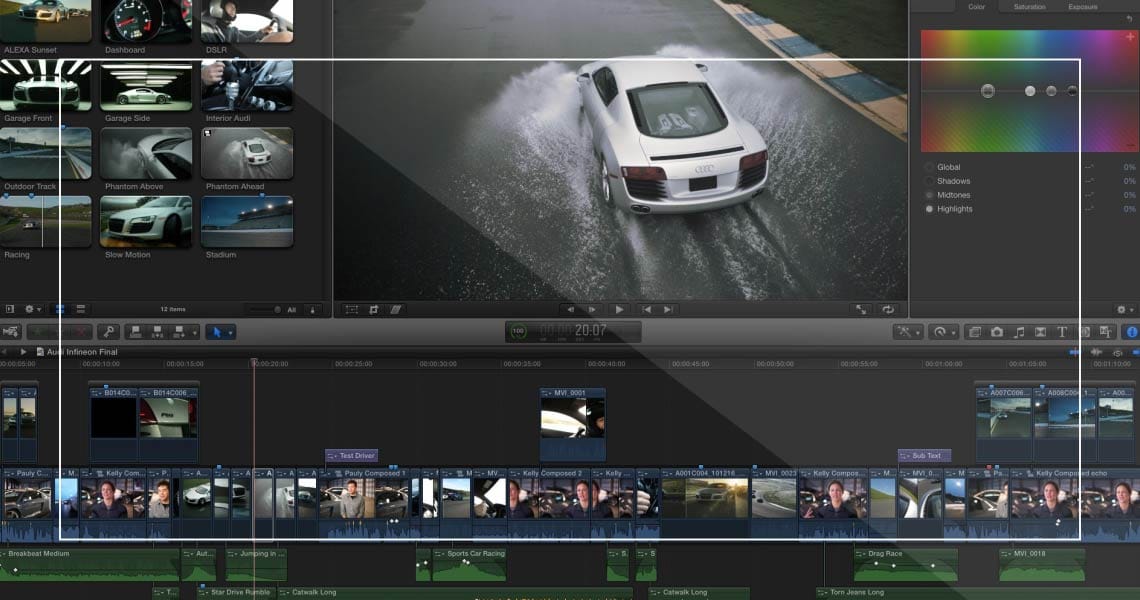Select the Highlights color control
Viewport: 1140px width, 600px height.
(x=954, y=209)
